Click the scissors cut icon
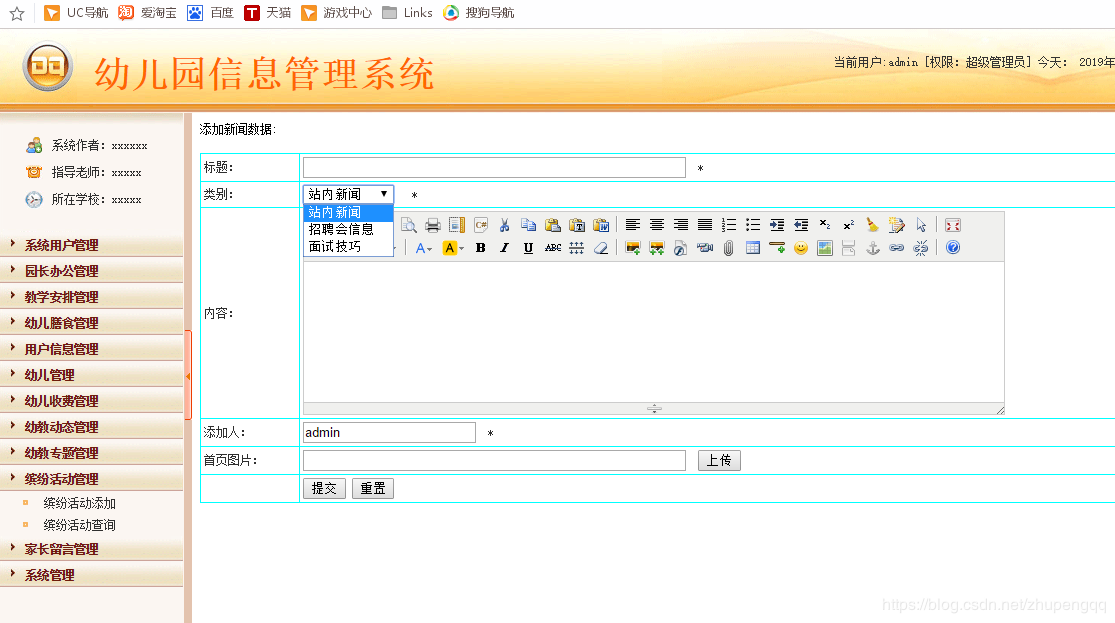The image size is (1115, 623). point(504,225)
